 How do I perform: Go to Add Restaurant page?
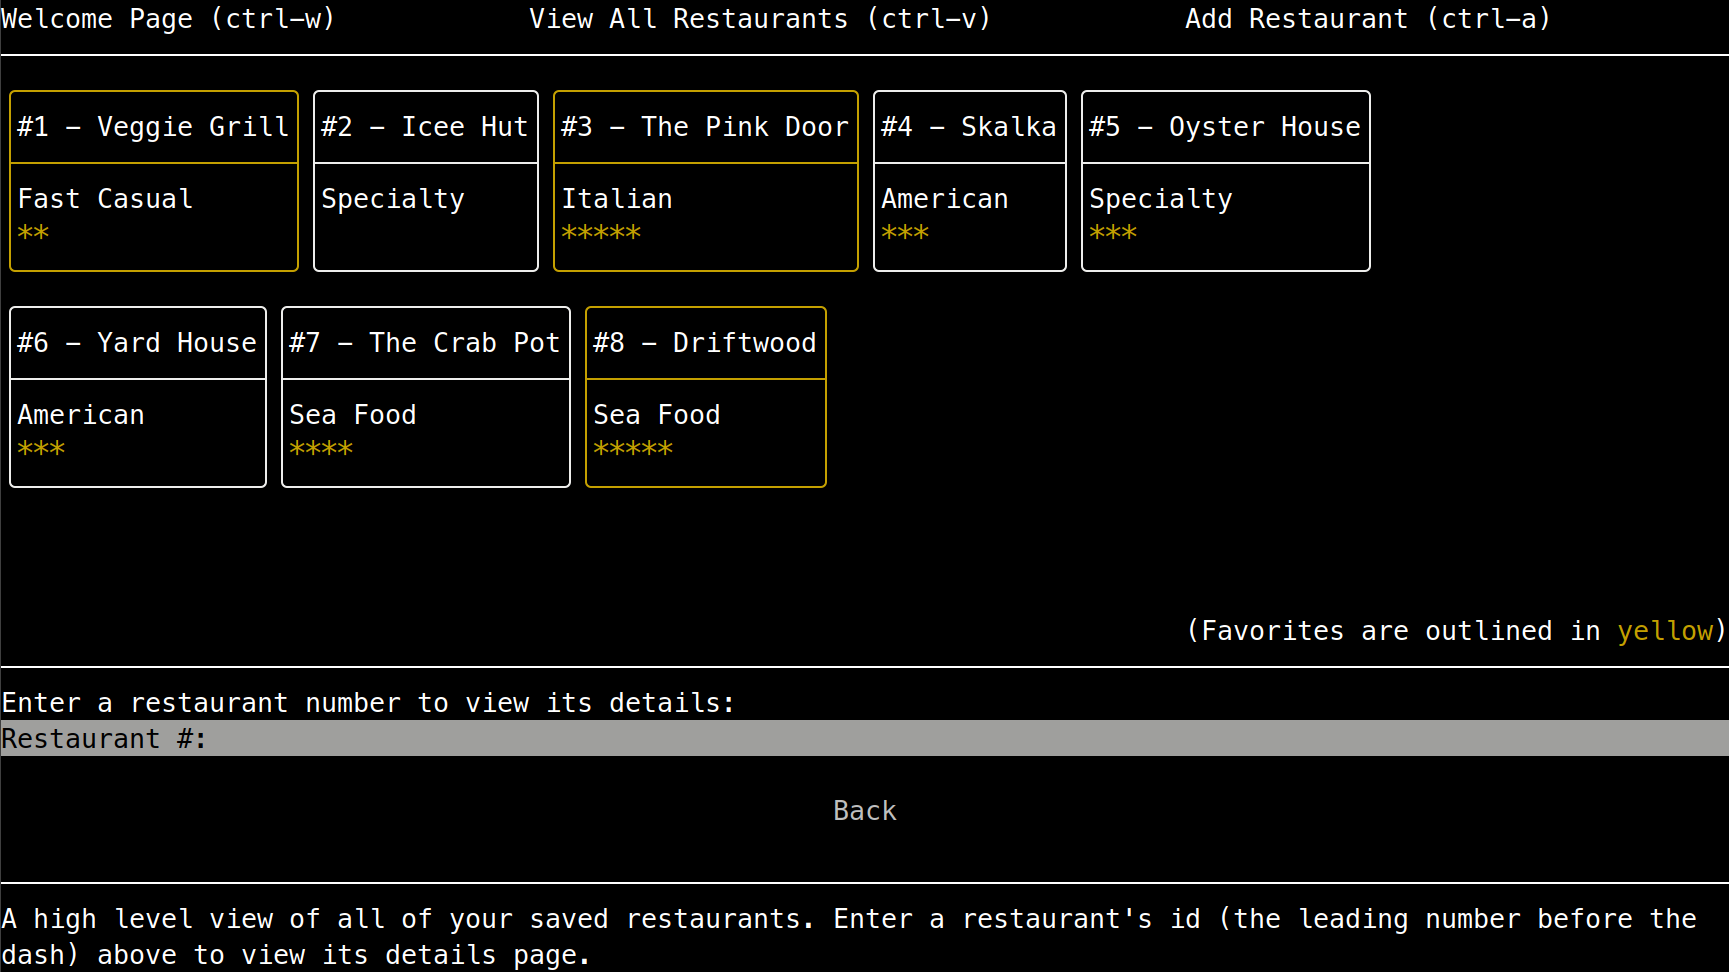1367,19
